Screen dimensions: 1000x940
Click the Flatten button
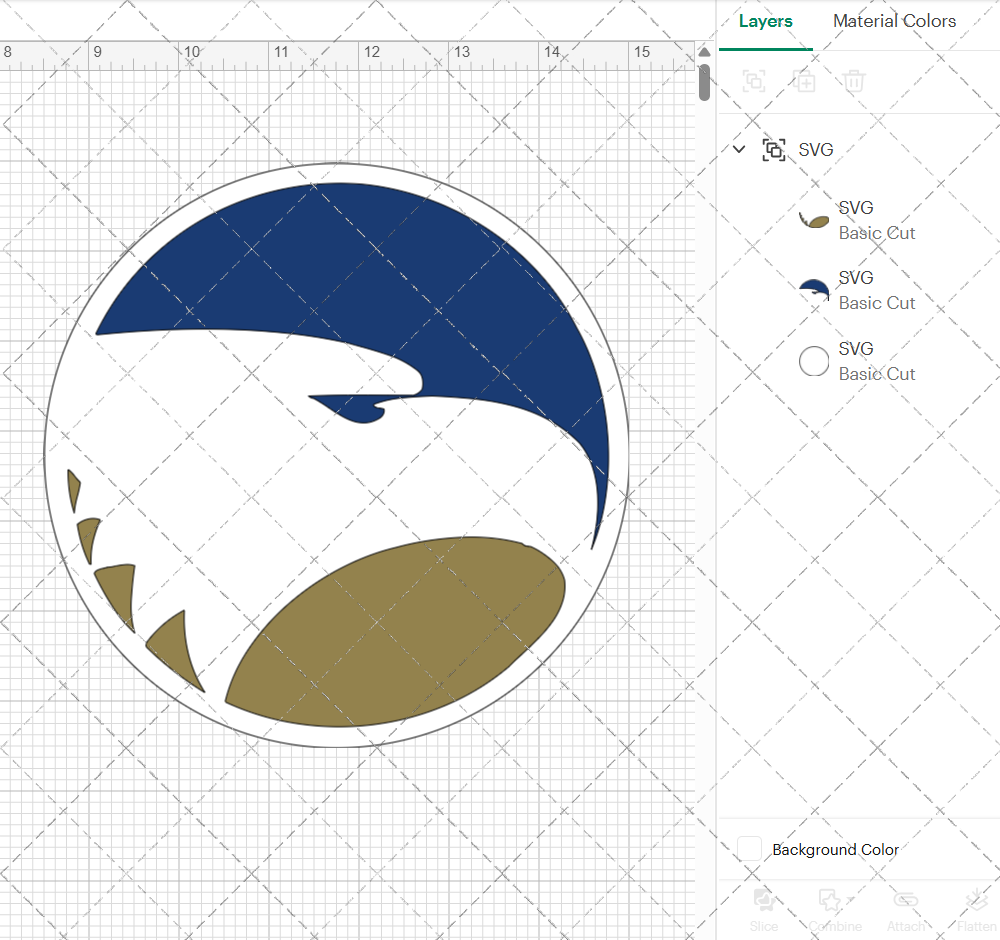coord(976,911)
